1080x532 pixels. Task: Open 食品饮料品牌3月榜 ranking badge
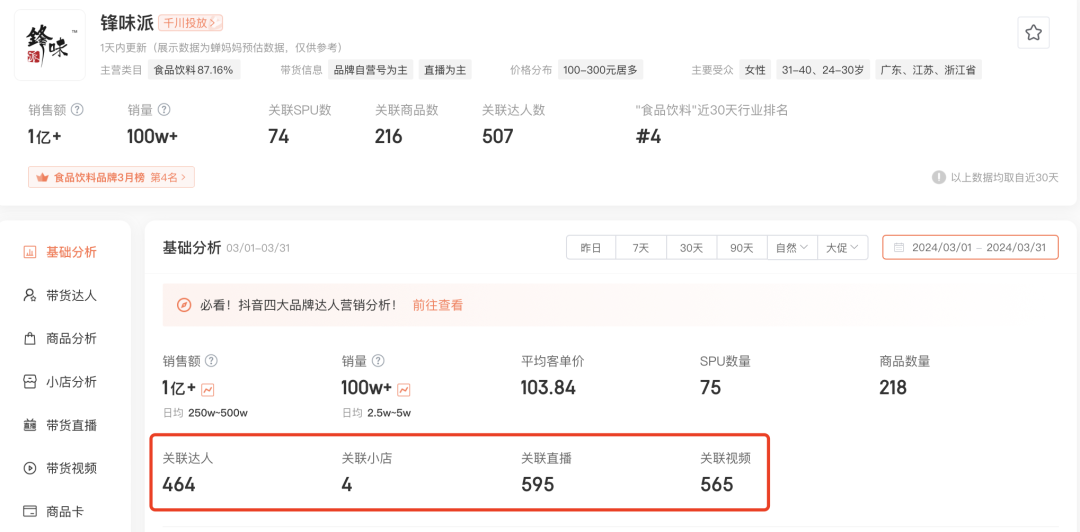112,178
